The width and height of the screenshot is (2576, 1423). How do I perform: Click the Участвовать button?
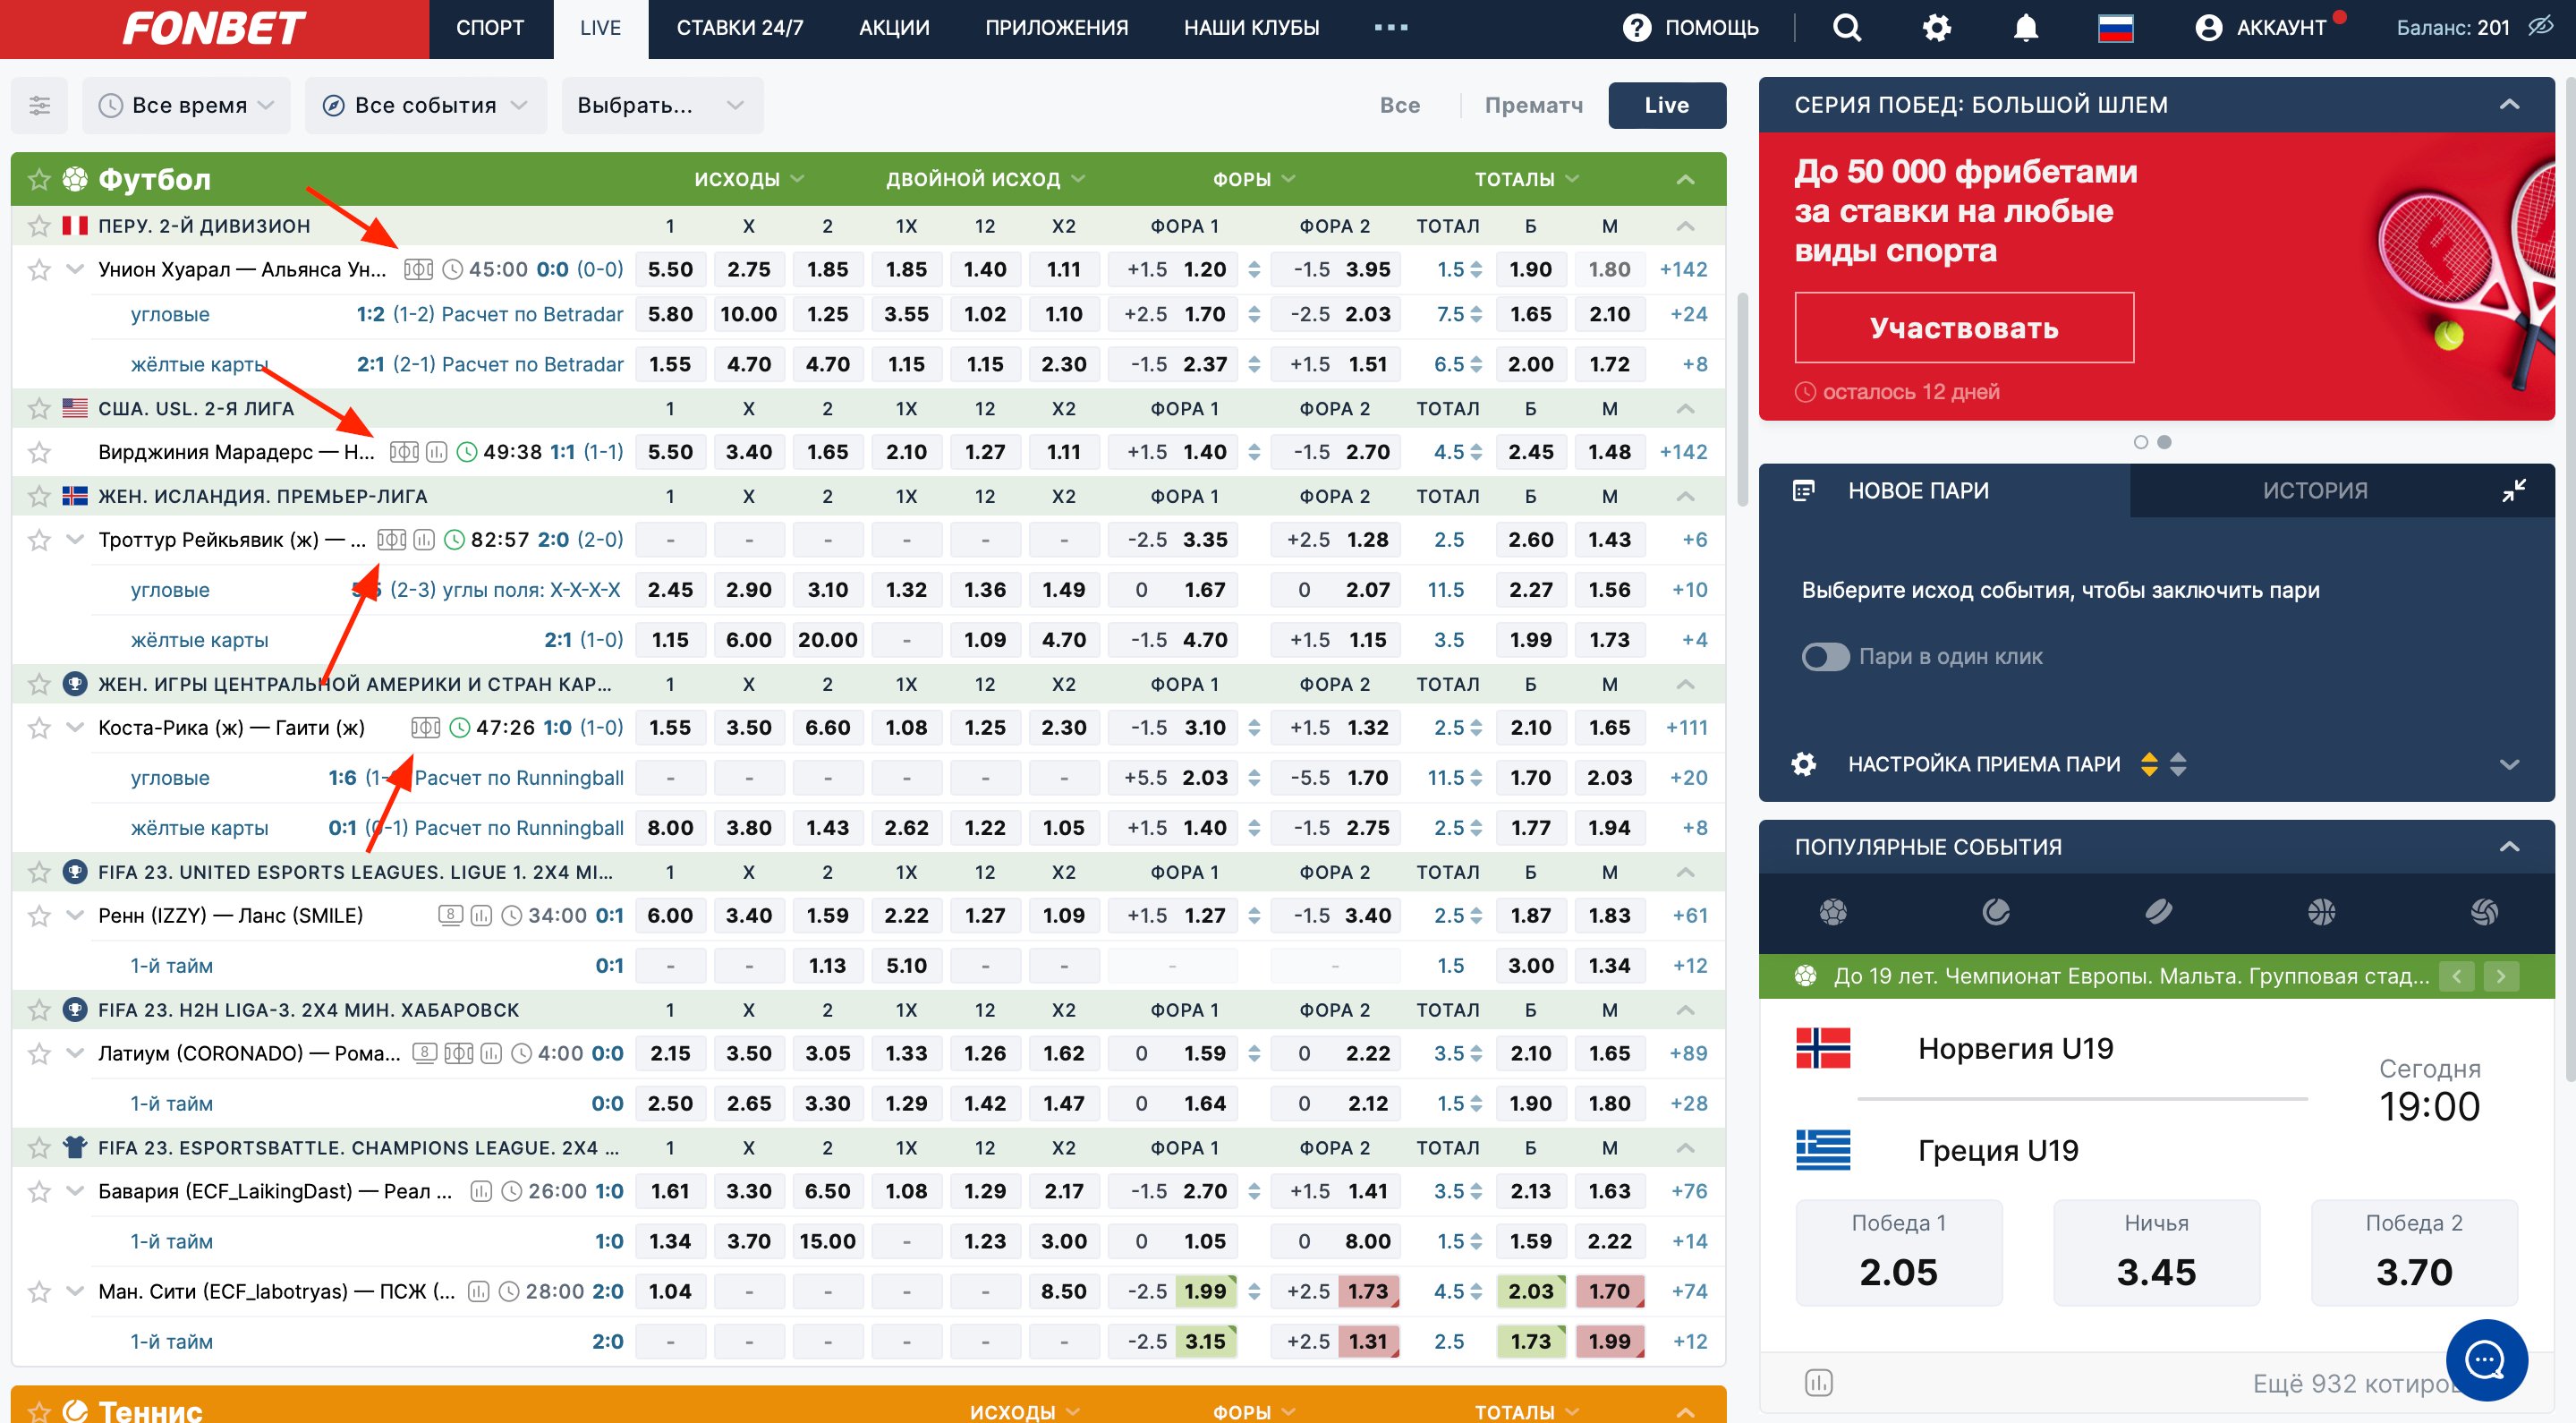coord(1963,328)
